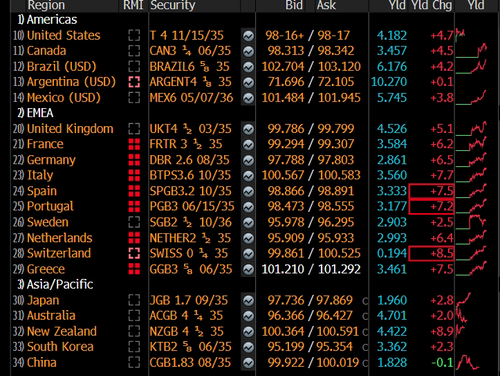Open chart icon for Canada CAN3 06/35
This screenshot has width=500, height=376.
click(248, 51)
